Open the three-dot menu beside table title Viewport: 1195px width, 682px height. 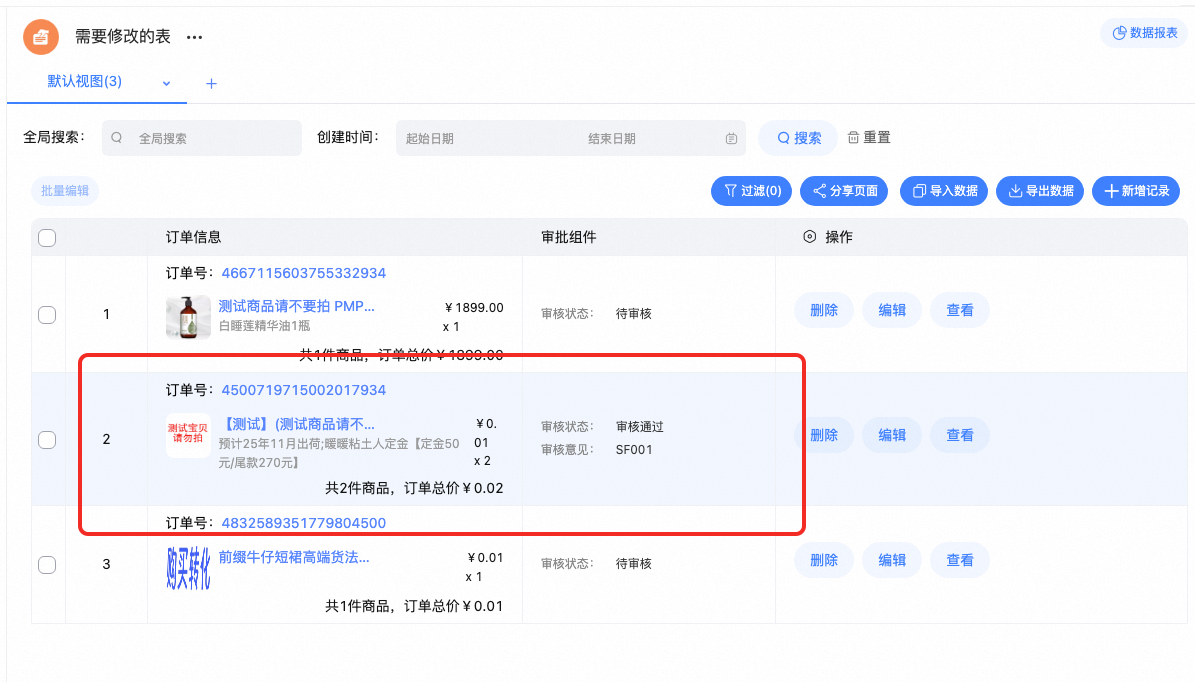click(x=194, y=37)
